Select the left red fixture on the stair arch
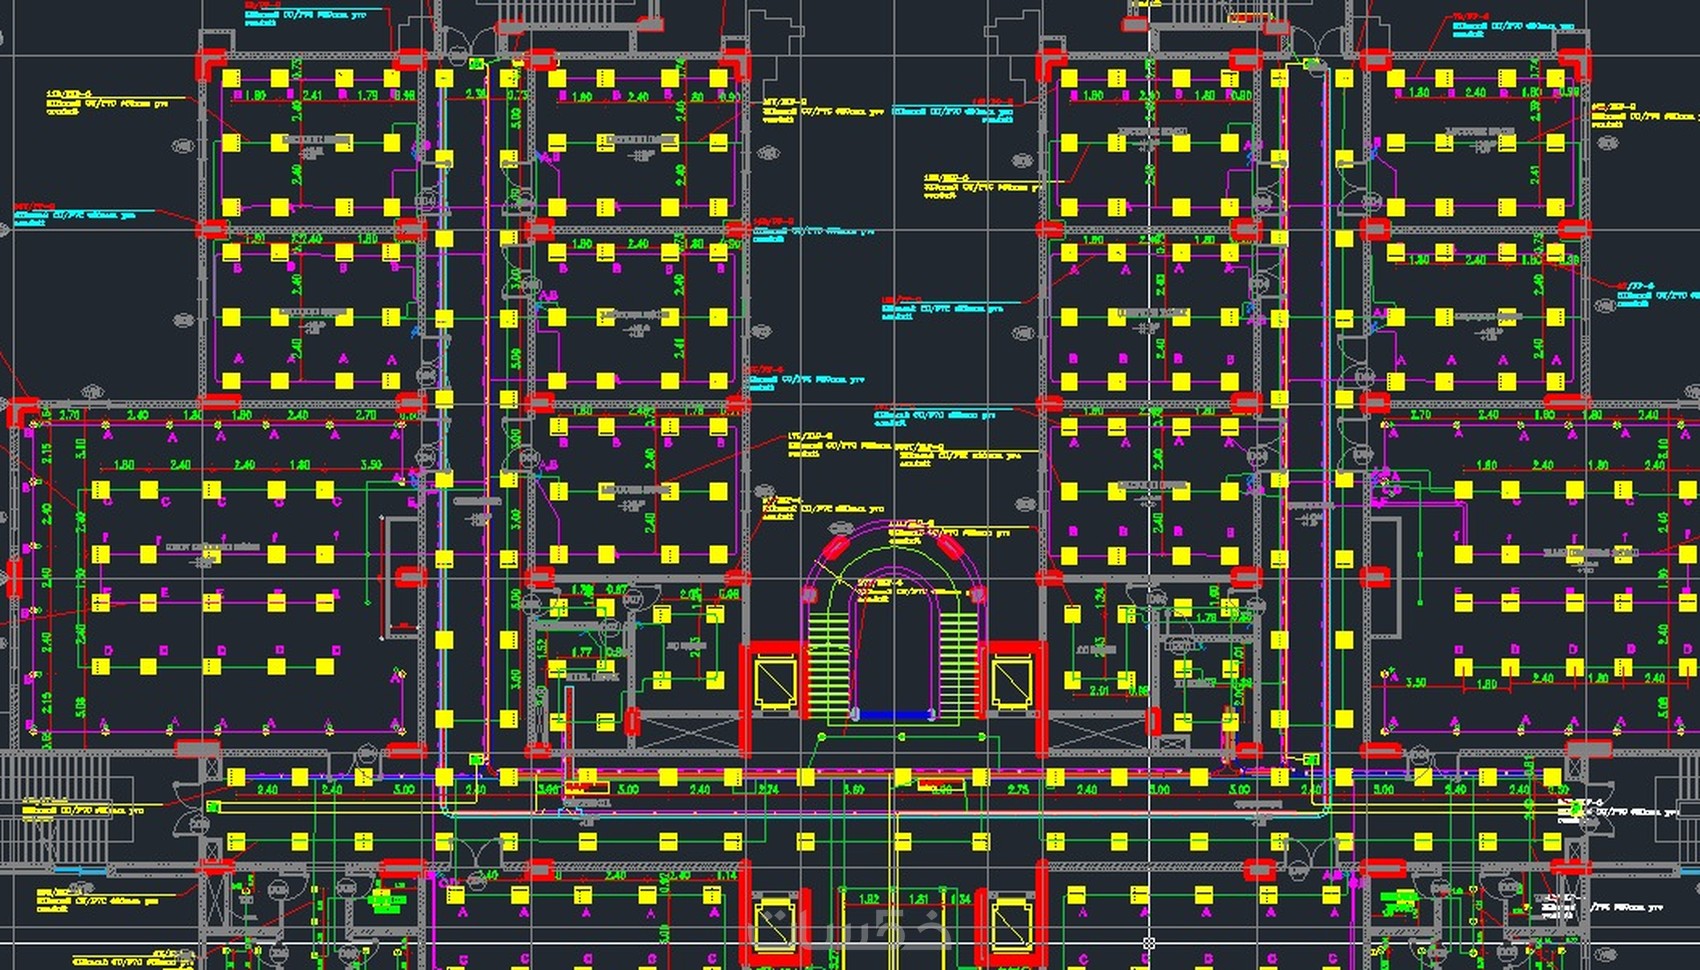The image size is (1700, 970). tap(836, 547)
